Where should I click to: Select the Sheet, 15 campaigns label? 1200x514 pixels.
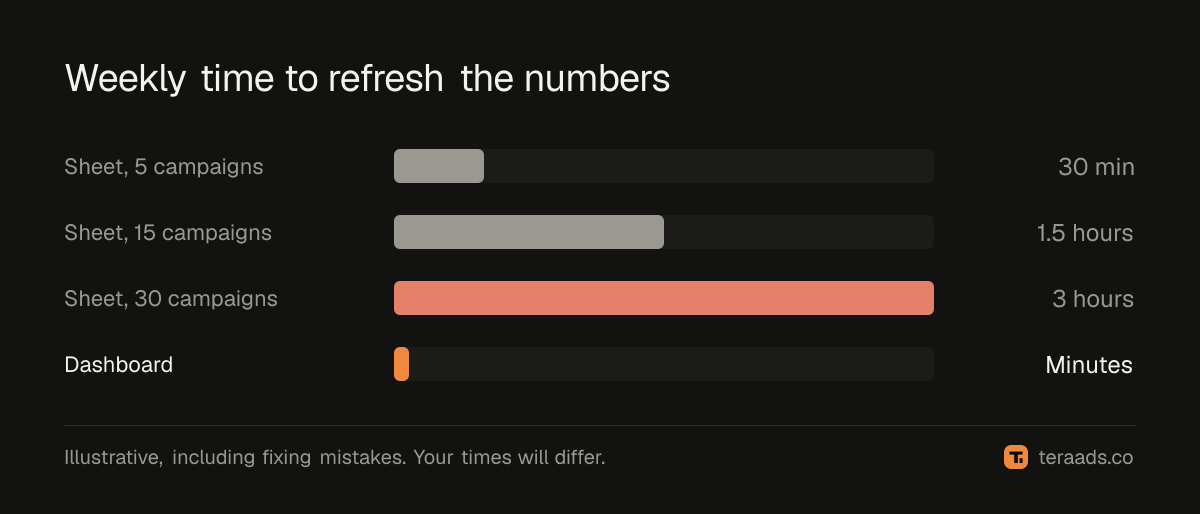point(168,233)
